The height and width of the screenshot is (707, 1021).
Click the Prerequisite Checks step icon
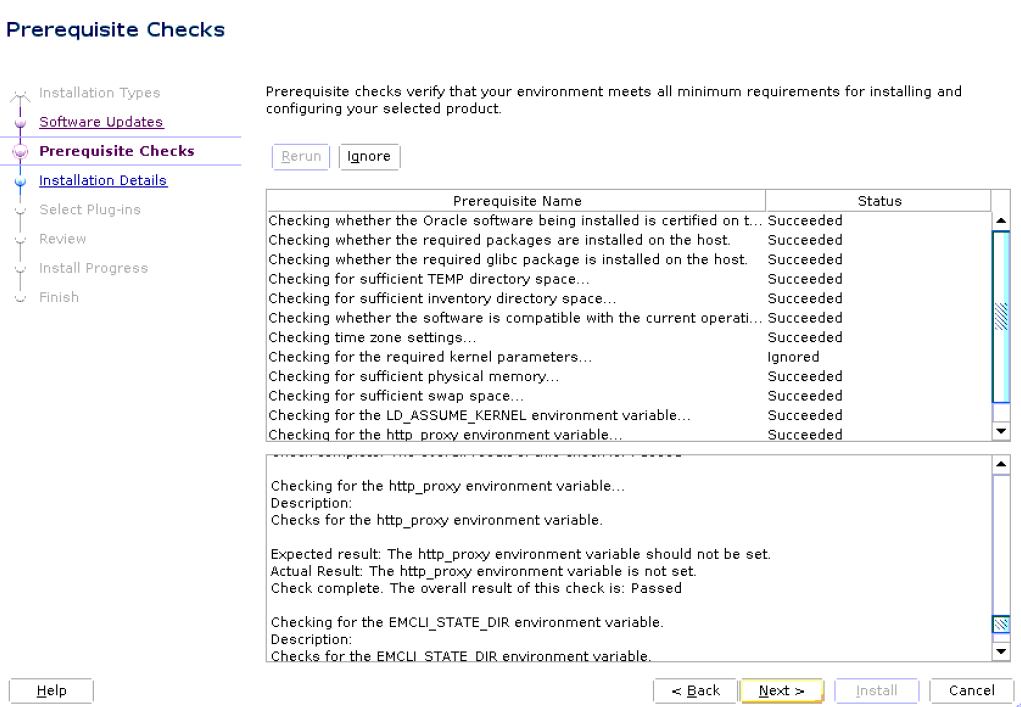(x=20, y=151)
